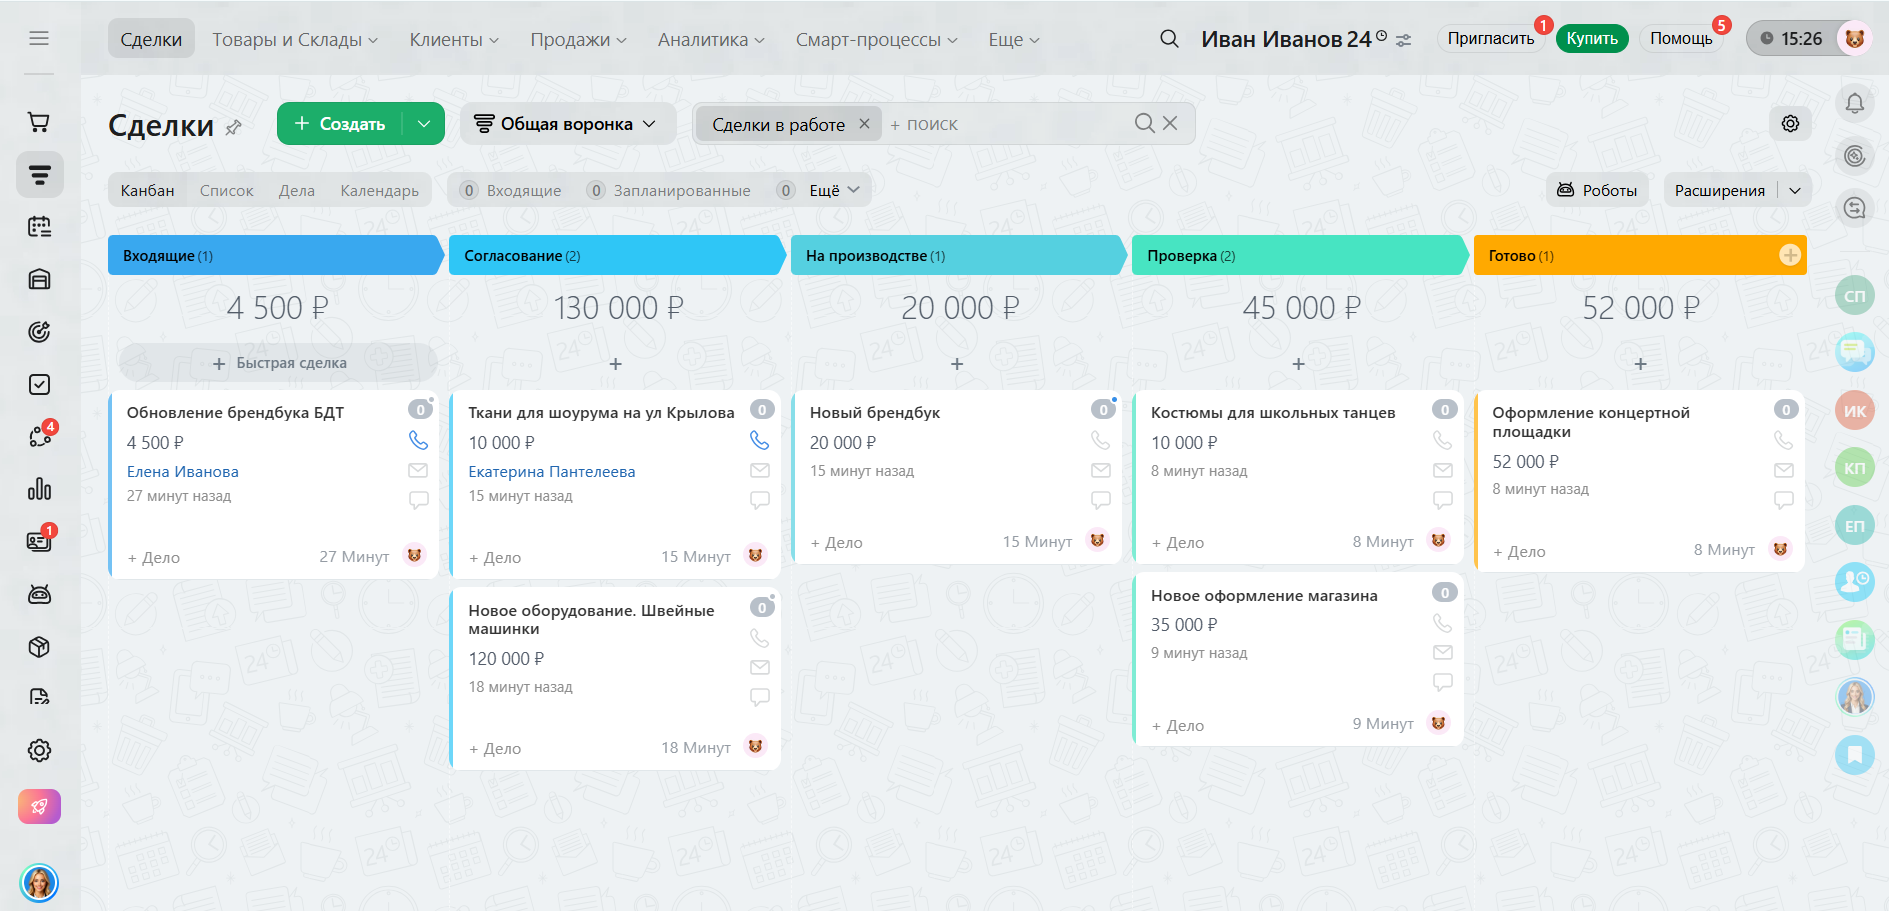Open the hamburger menu in the sidebar
The height and width of the screenshot is (911, 1889).
[x=39, y=38]
